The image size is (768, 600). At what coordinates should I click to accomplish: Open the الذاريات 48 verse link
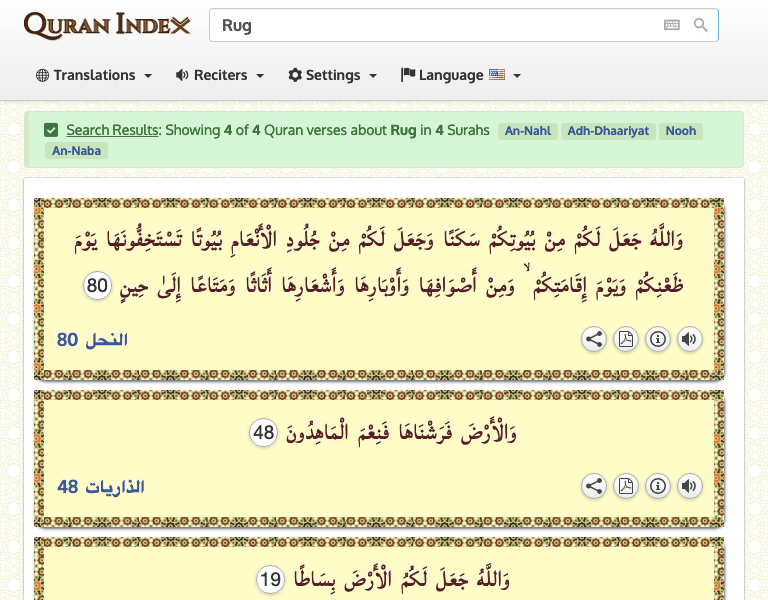click(100, 487)
